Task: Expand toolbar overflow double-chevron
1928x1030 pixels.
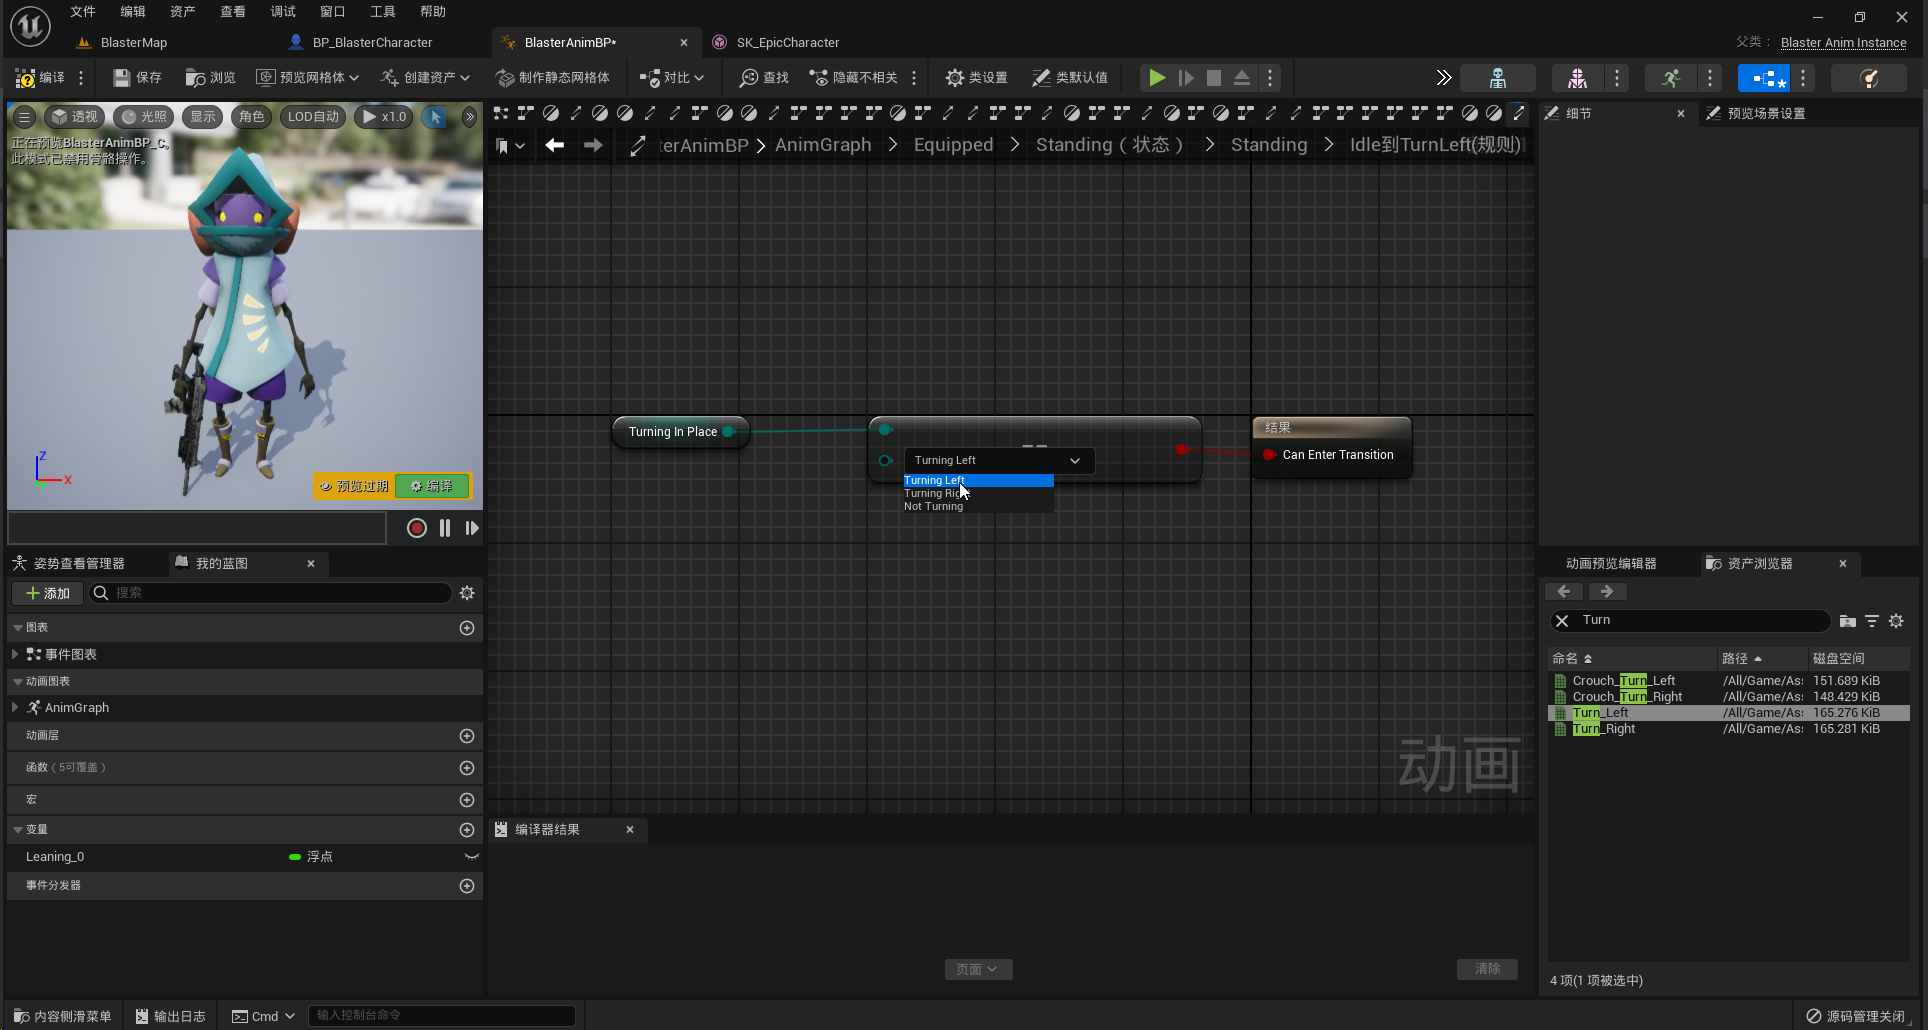Action: (1443, 77)
